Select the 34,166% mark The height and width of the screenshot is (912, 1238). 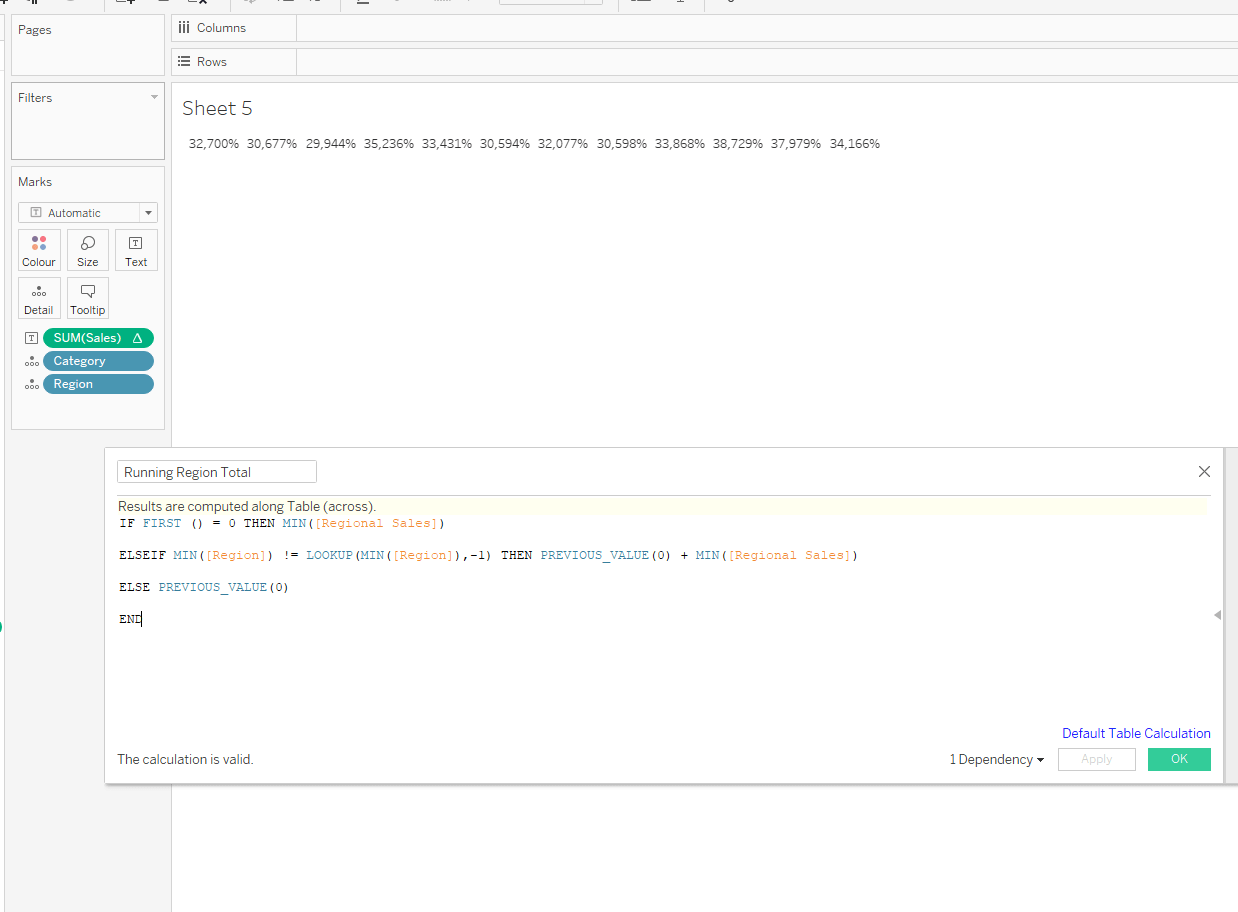coord(855,144)
